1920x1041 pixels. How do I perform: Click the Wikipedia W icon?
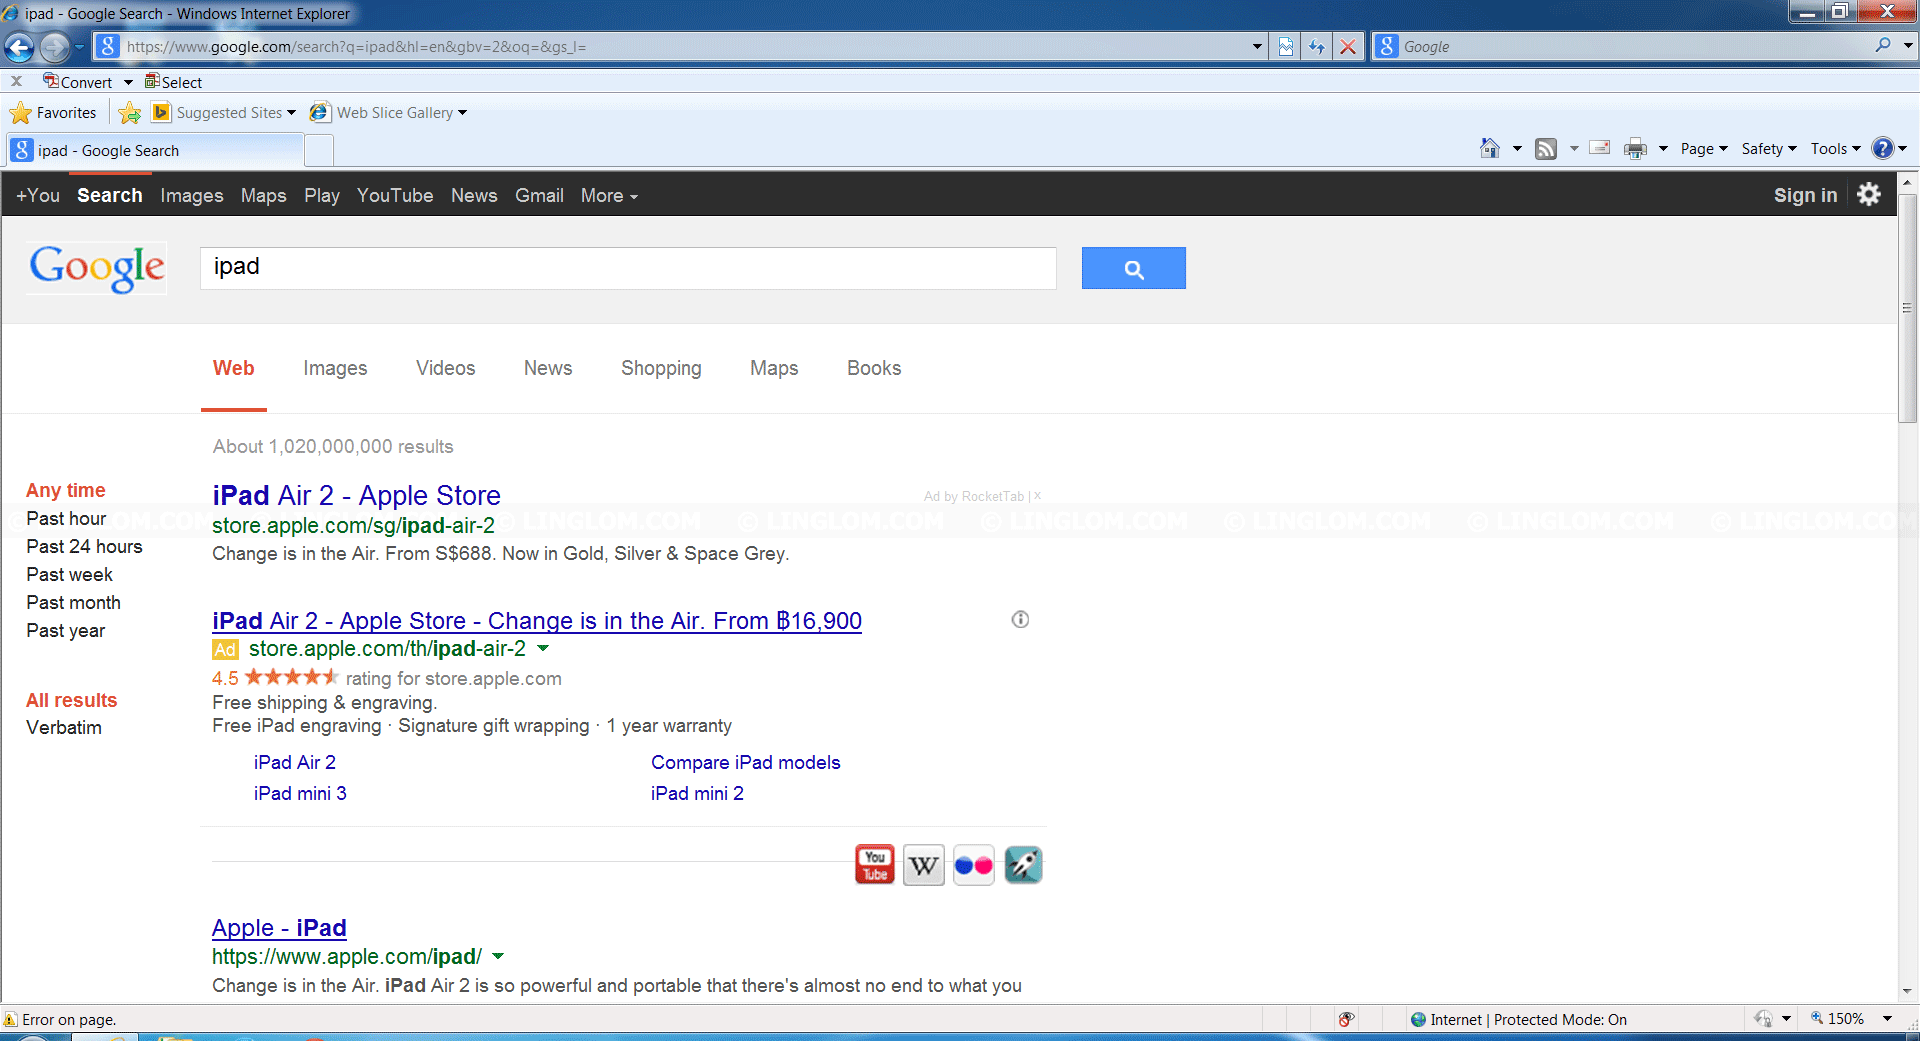coord(924,865)
